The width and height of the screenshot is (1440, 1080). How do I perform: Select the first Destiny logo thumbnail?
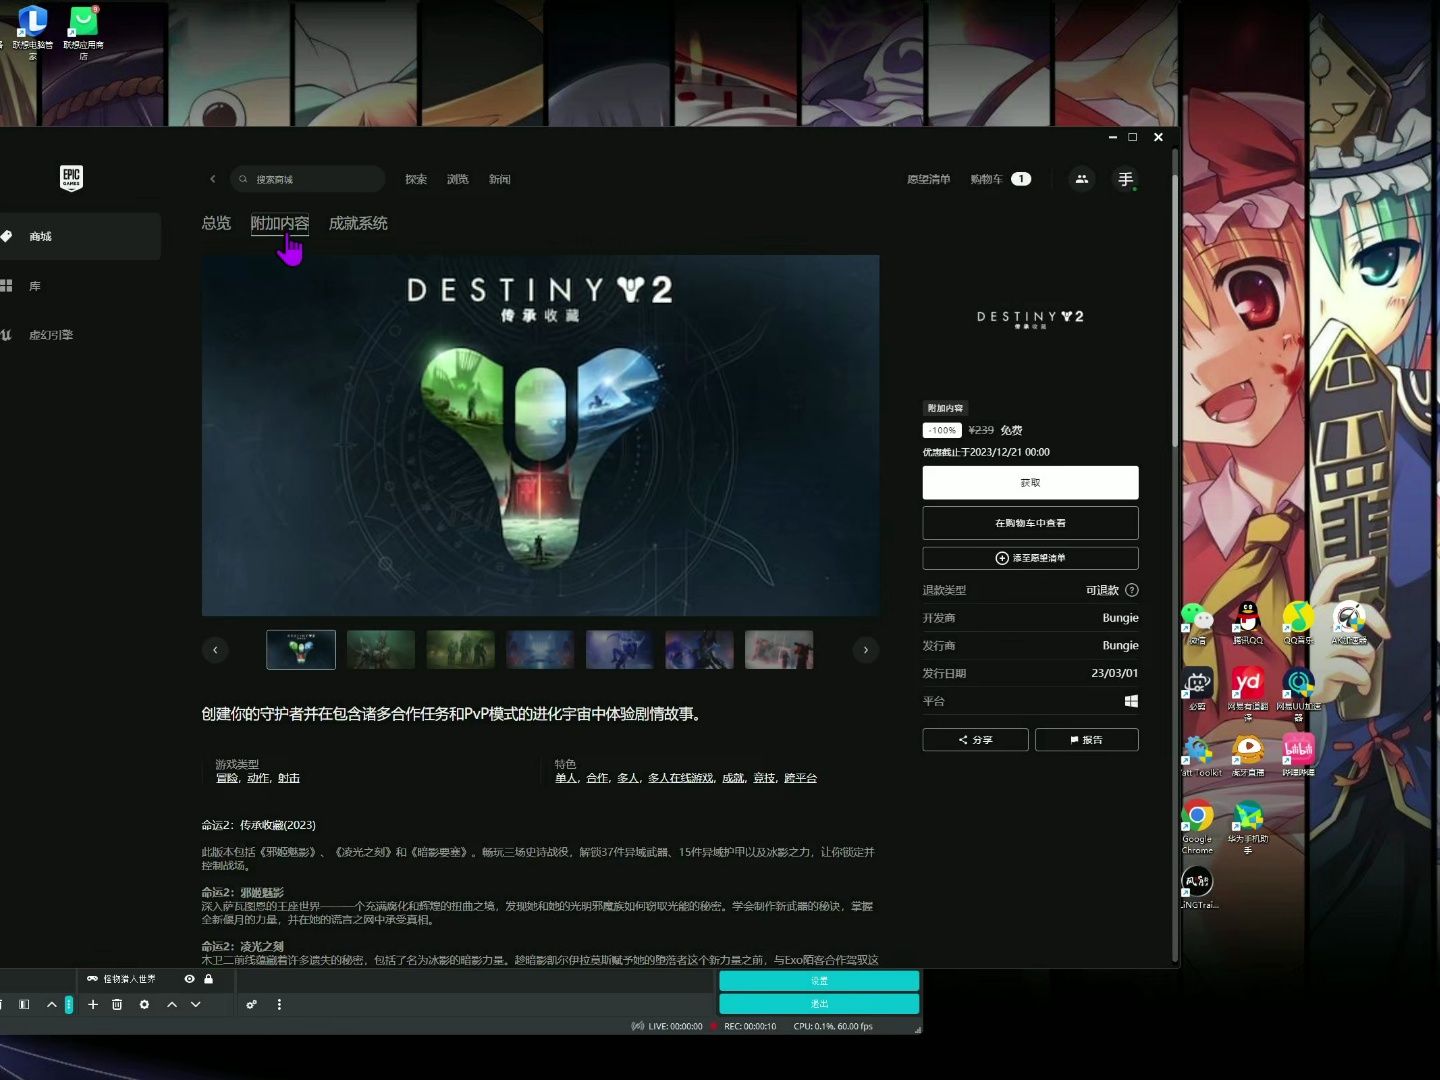point(301,650)
